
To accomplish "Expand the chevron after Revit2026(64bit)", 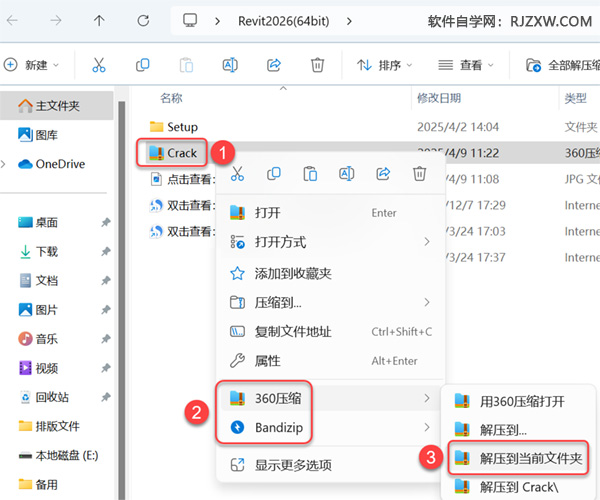I will click(349, 21).
